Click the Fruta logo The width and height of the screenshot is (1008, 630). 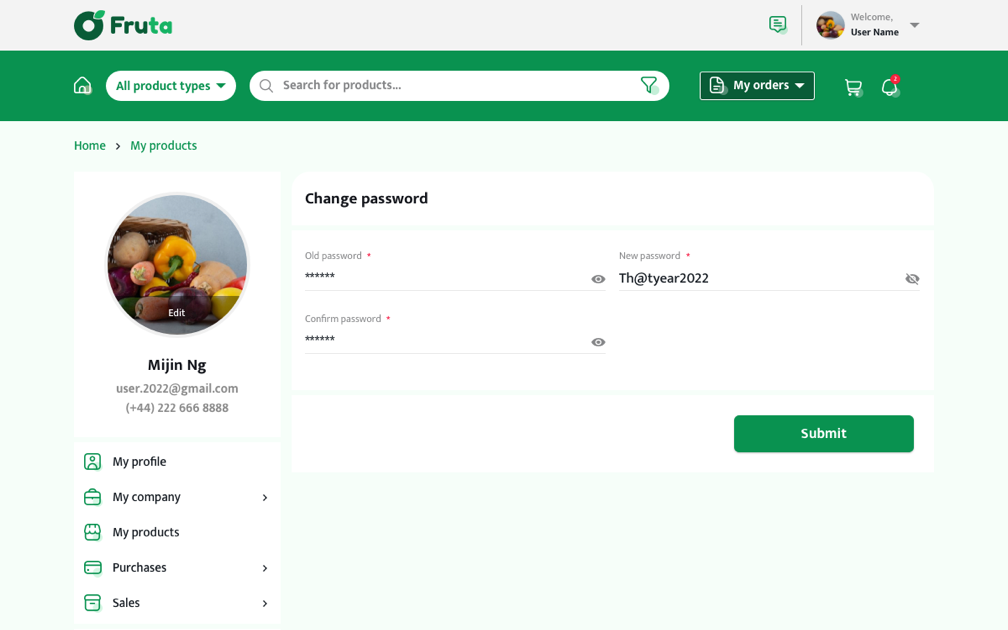[123, 25]
